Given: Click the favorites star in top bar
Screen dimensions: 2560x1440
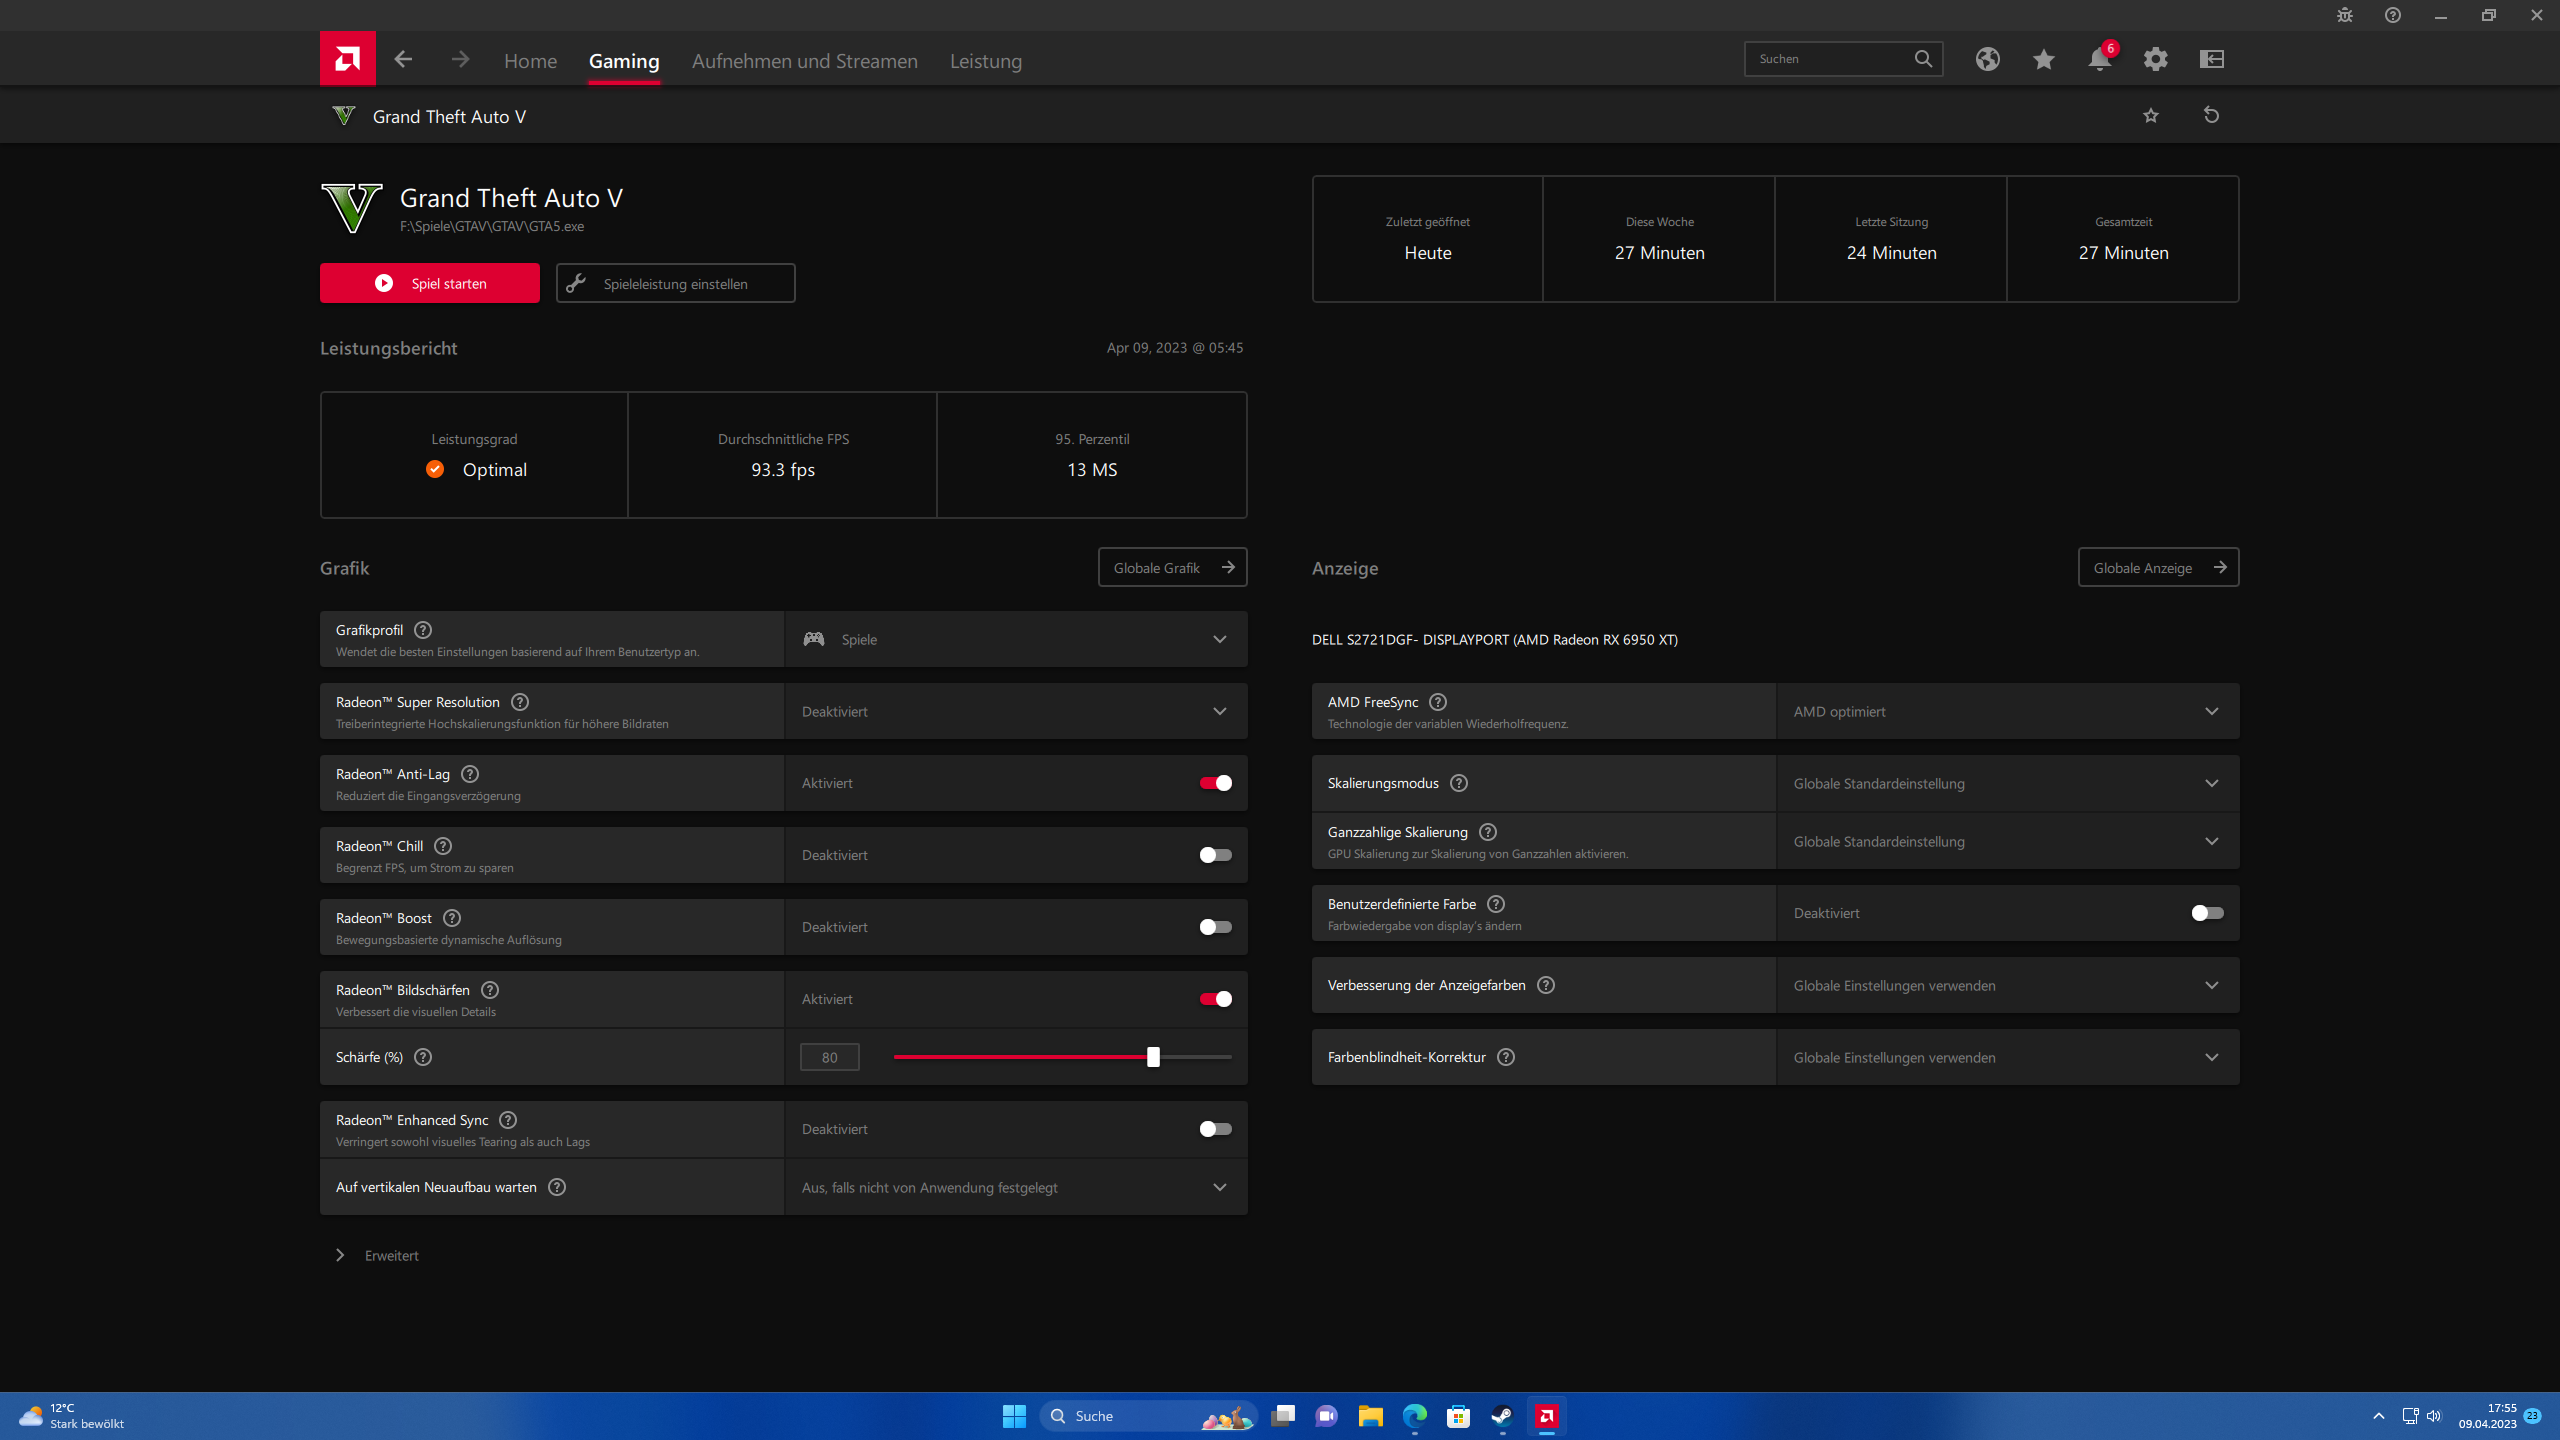Looking at the screenshot, I should (x=2043, y=59).
